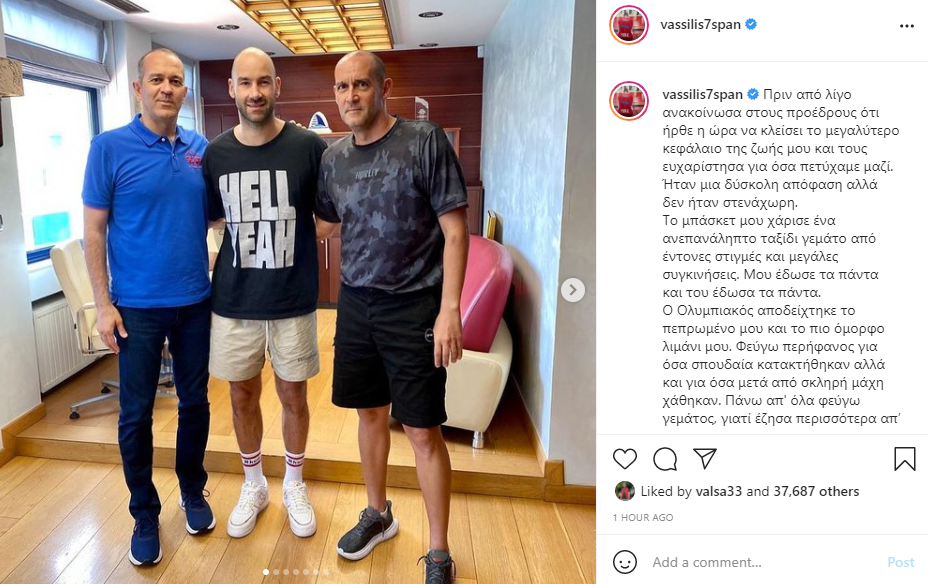Viewport: 928px width, 584px height.
Task: Click the Add a comment field
Action: point(763,562)
